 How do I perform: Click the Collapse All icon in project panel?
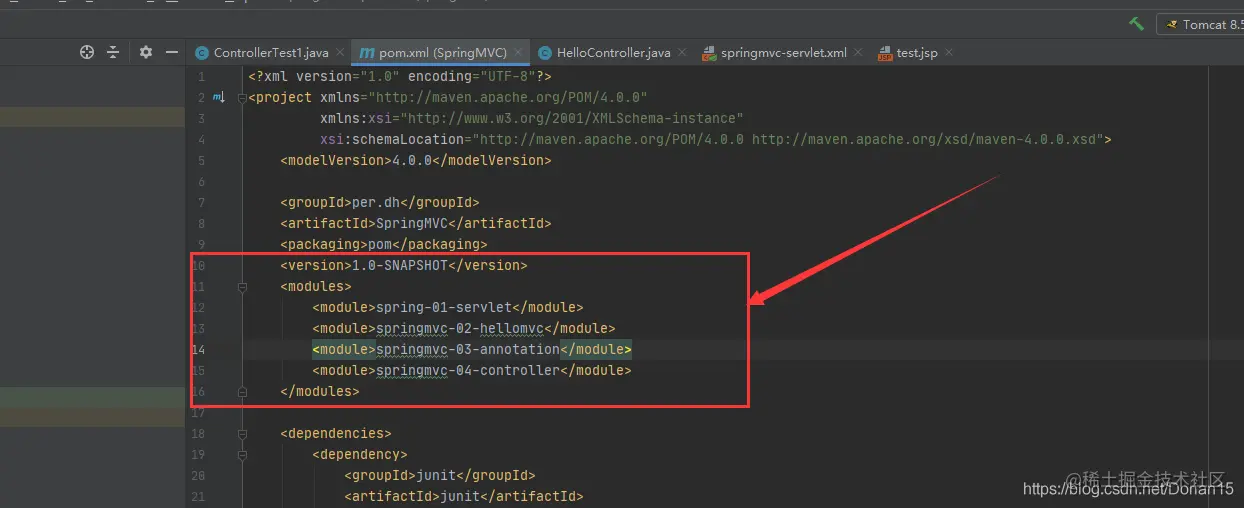click(113, 52)
